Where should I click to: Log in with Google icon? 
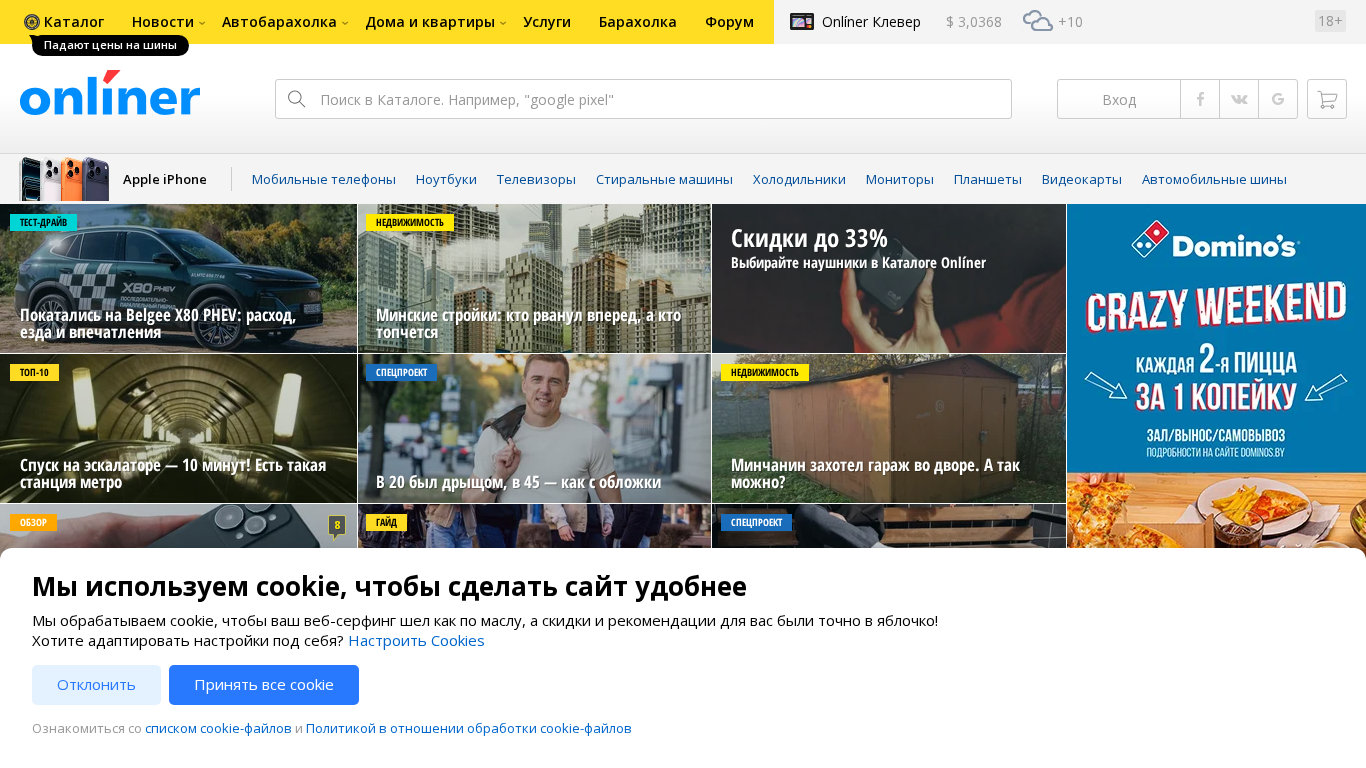(x=1278, y=99)
